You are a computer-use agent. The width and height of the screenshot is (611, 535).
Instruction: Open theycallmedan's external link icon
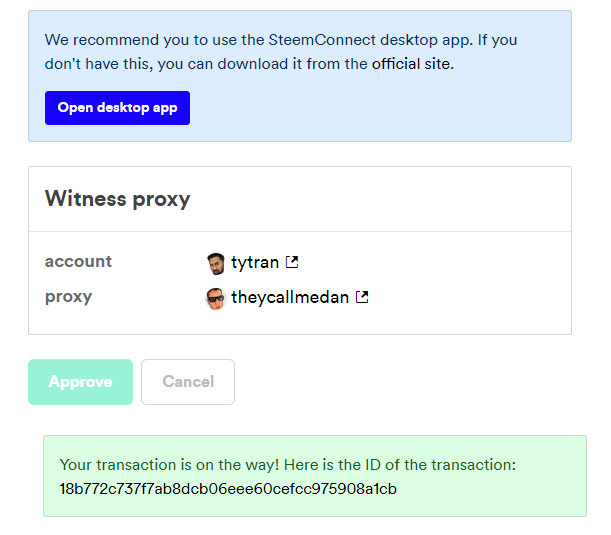[x=362, y=297]
